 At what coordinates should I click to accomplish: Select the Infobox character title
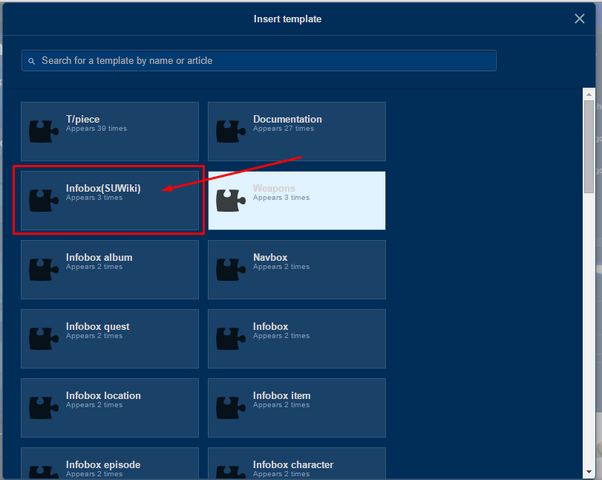(x=293, y=465)
